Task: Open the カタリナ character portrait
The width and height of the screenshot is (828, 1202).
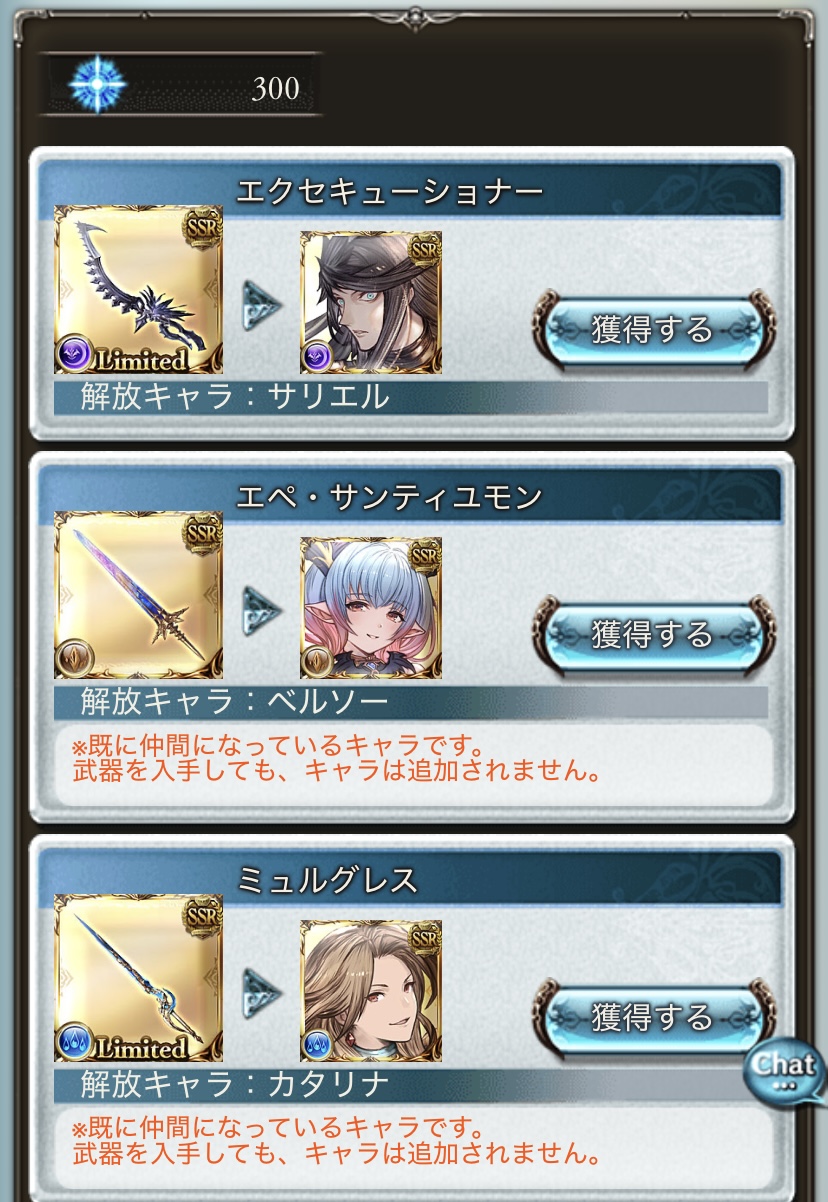Action: pyautogui.click(x=371, y=991)
